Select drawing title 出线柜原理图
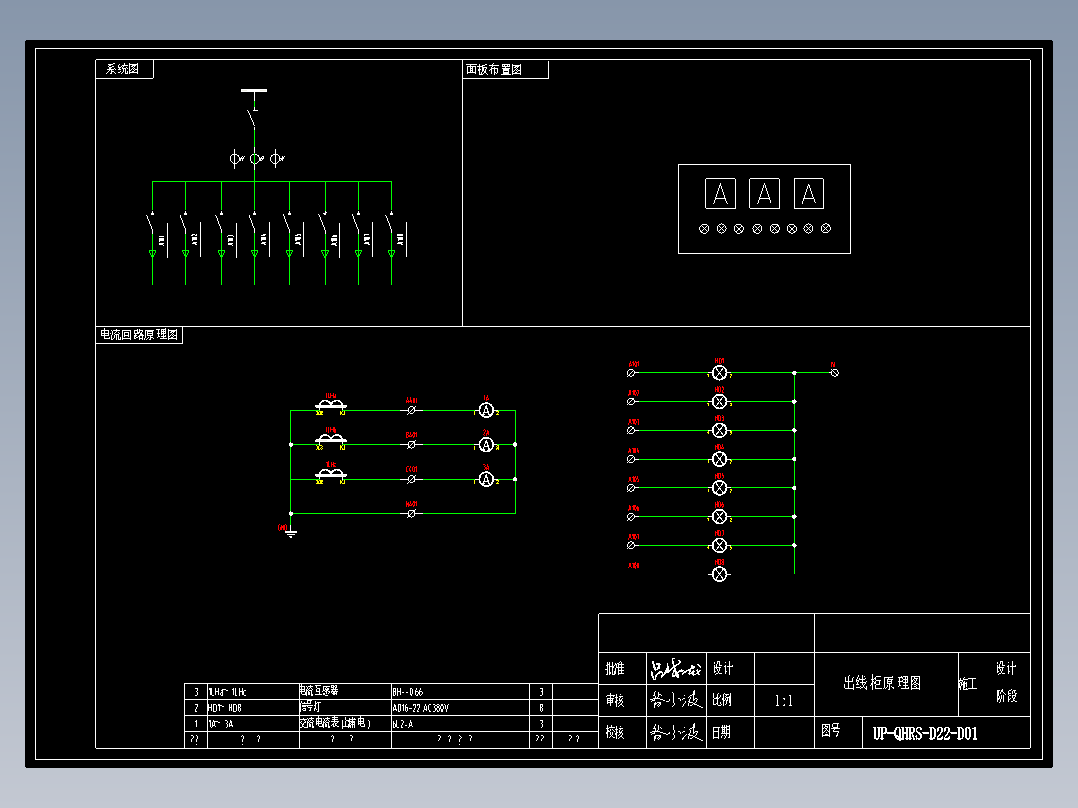1078x808 pixels. coord(882,683)
